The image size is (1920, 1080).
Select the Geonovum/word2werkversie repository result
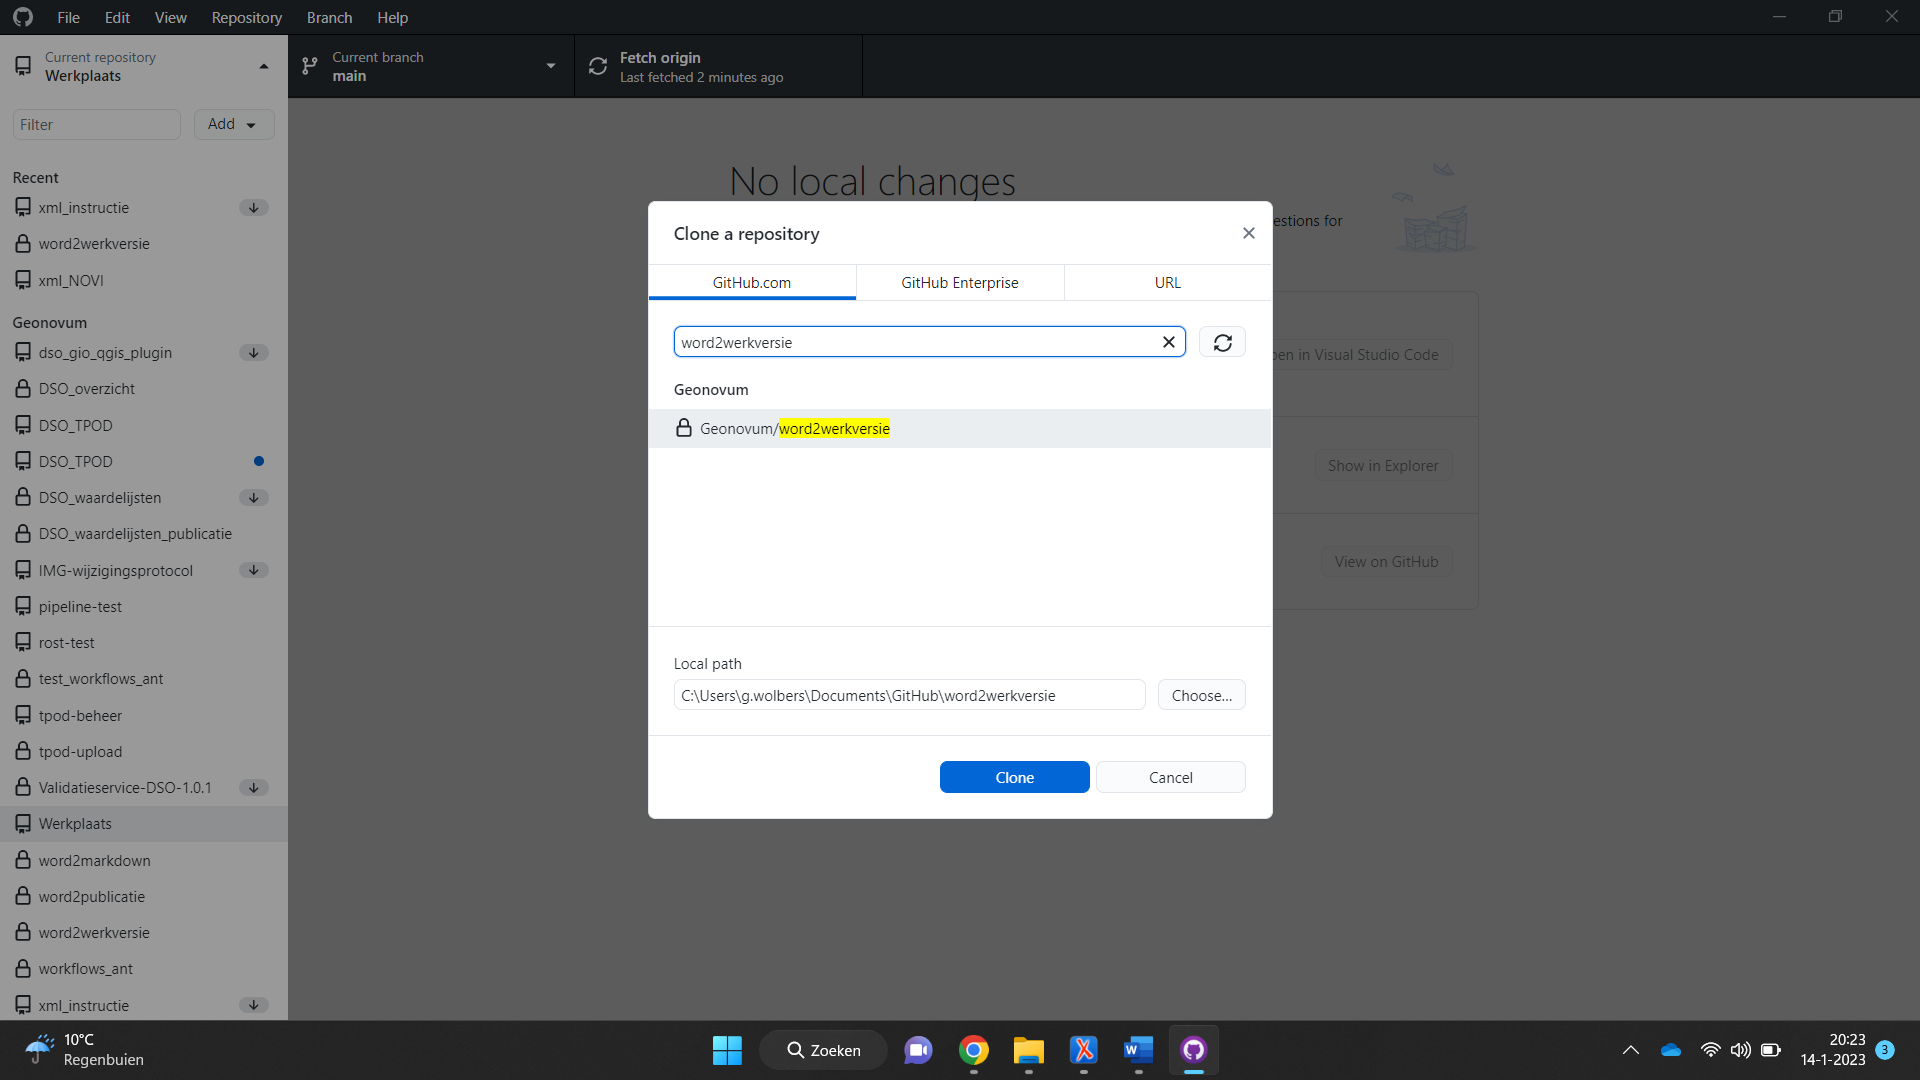(960, 428)
